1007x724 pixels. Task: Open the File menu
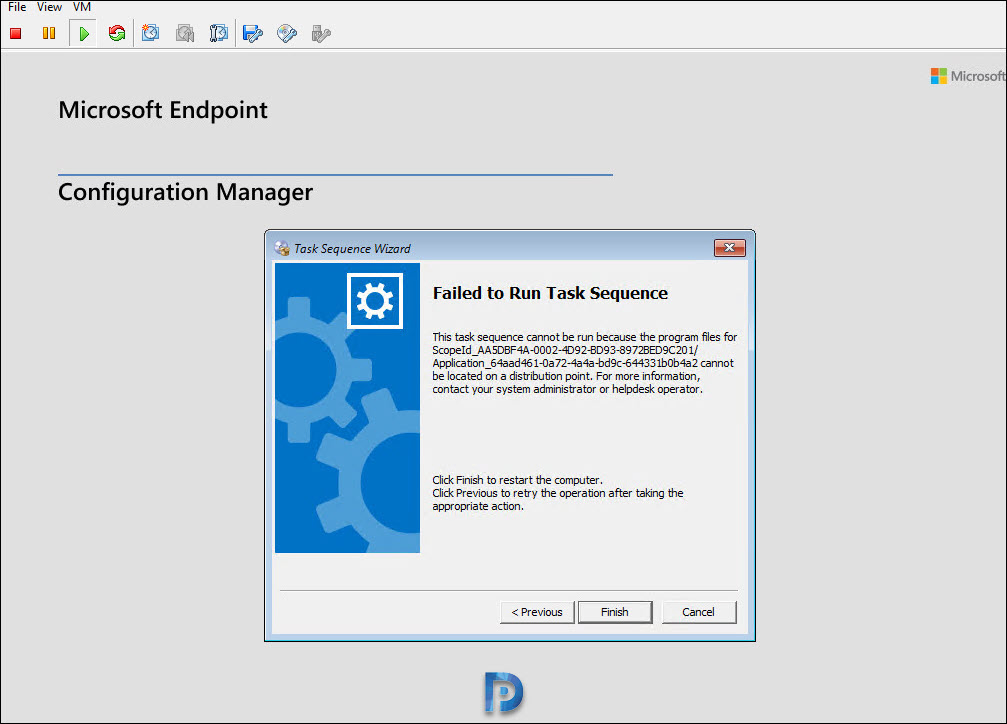17,7
